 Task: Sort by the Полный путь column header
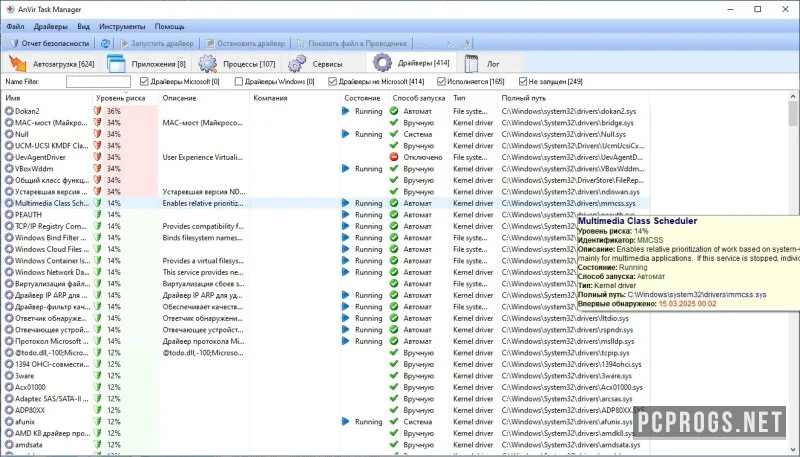573,98
